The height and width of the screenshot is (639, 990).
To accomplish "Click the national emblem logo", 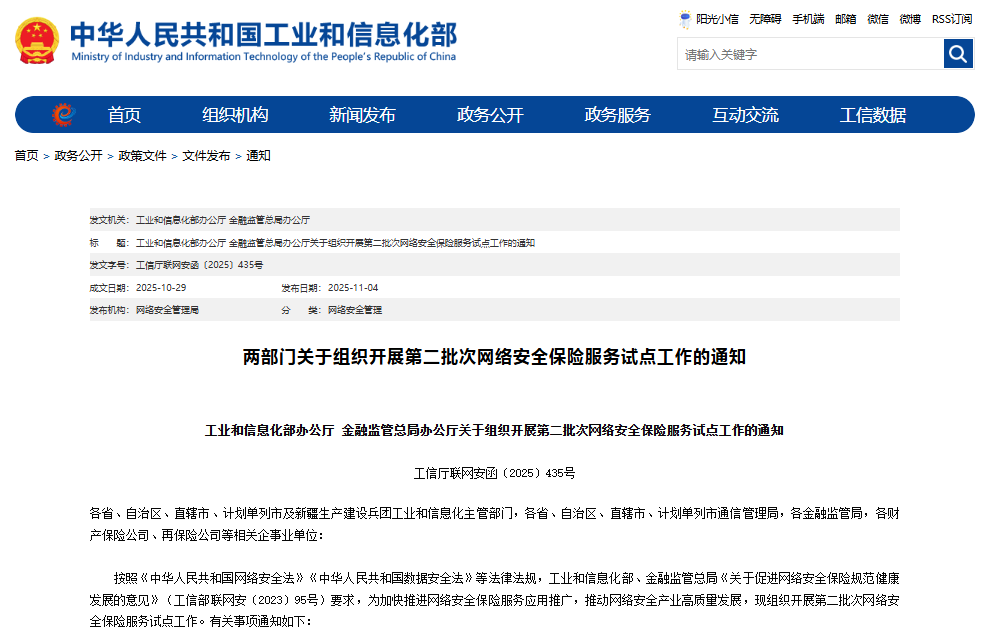I will [x=36, y=42].
